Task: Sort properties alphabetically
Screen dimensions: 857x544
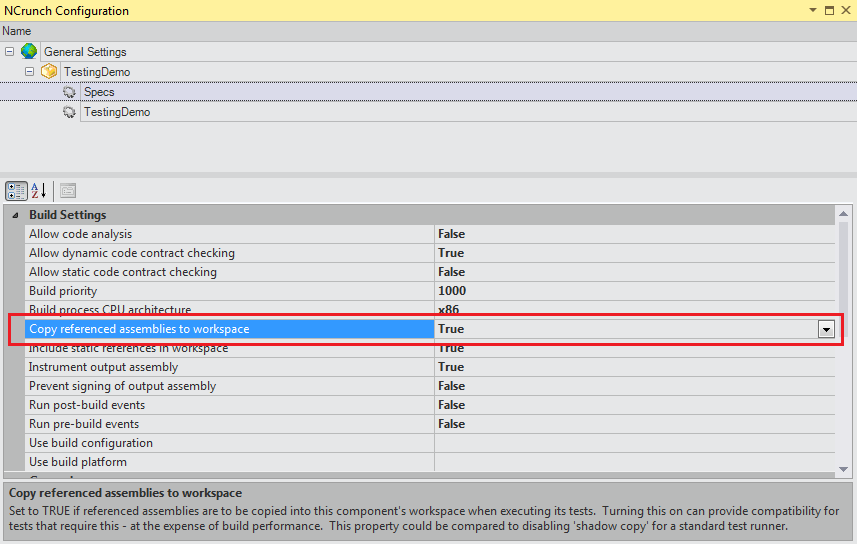Action: [39, 190]
